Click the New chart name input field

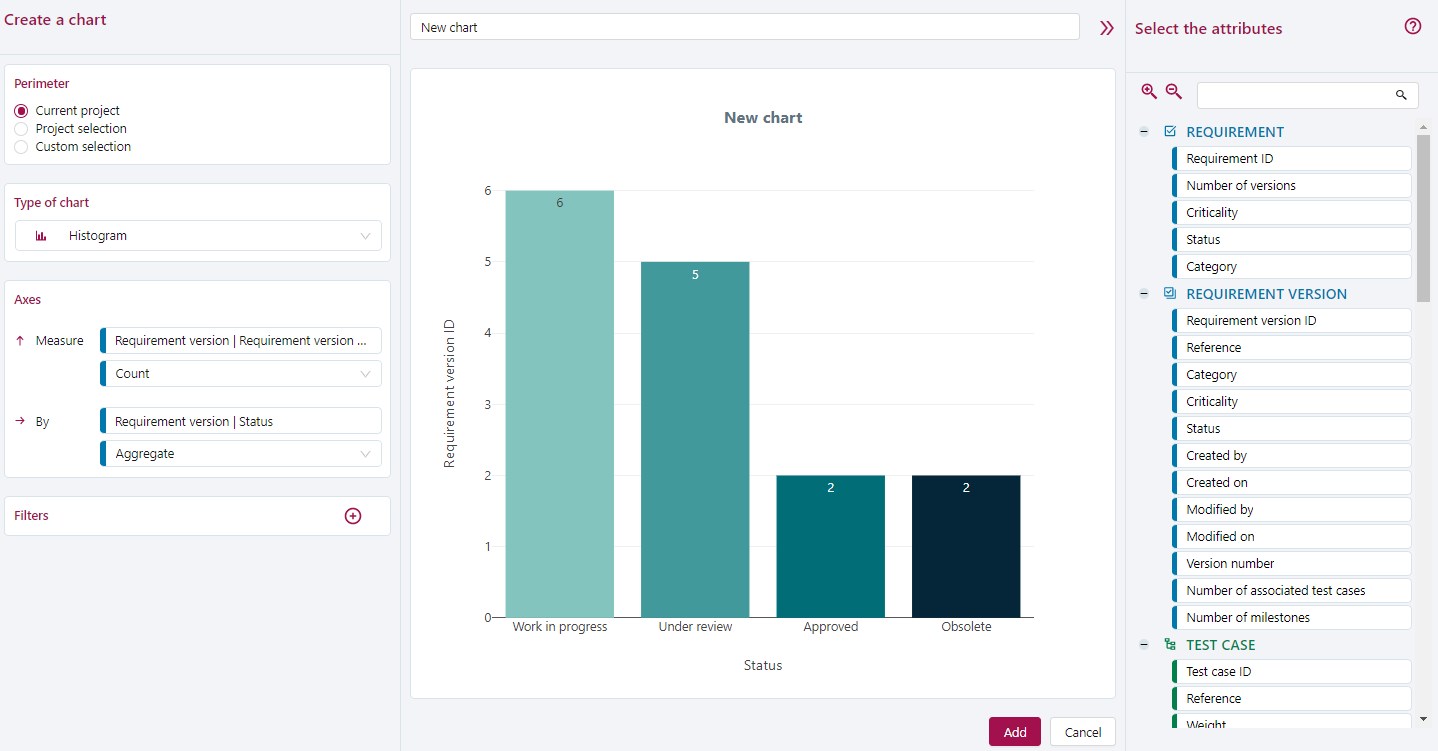[744, 27]
